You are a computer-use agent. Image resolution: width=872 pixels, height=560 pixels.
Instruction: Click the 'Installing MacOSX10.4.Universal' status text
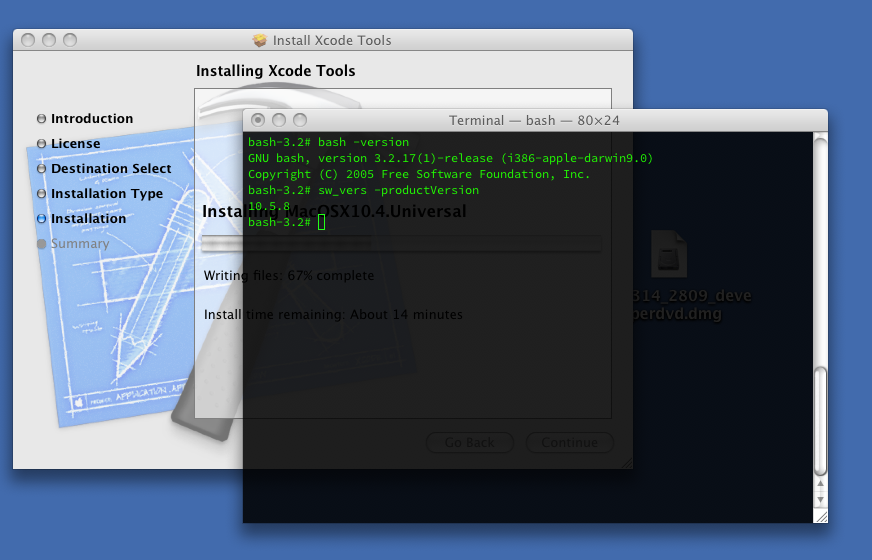click(x=334, y=211)
